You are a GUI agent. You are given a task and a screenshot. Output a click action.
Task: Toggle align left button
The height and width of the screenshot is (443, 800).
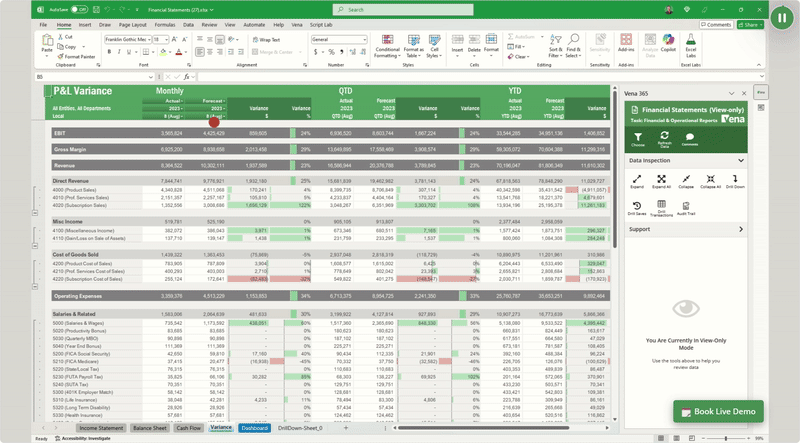click(x=199, y=52)
